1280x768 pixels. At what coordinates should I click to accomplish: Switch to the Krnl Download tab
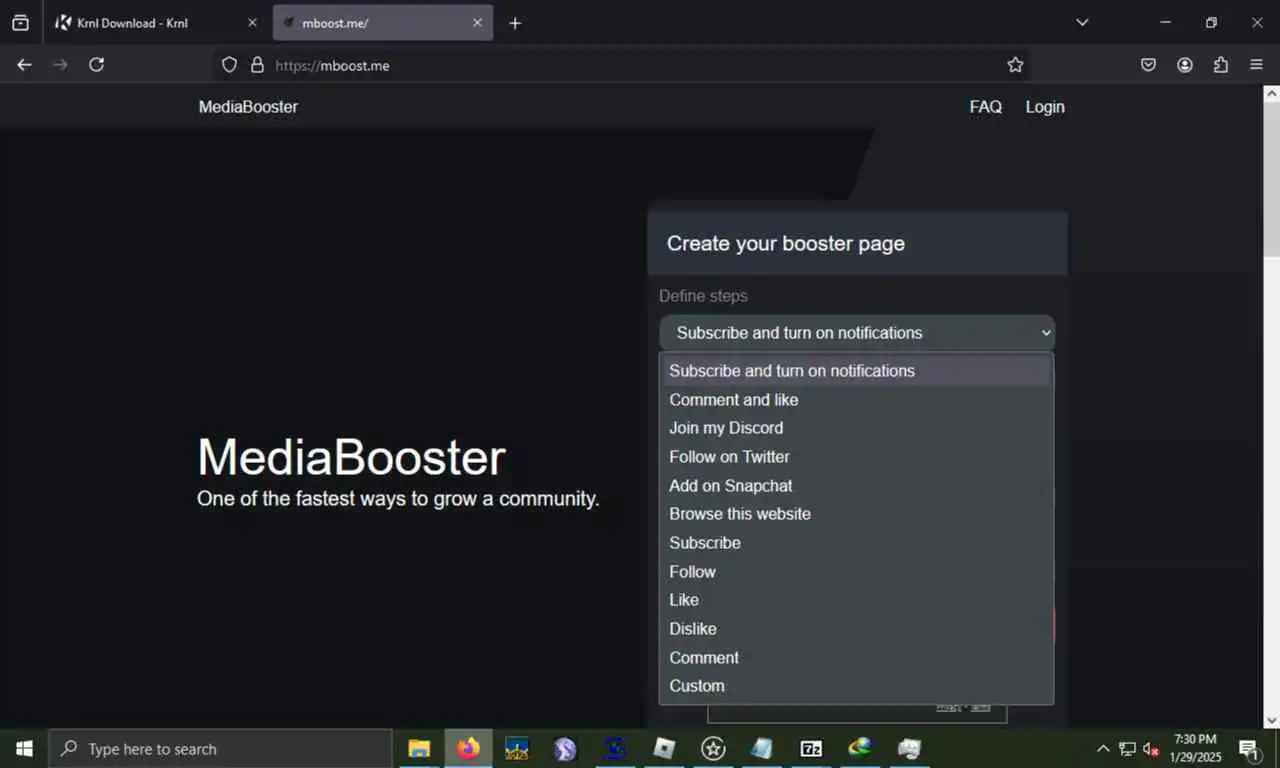157,22
